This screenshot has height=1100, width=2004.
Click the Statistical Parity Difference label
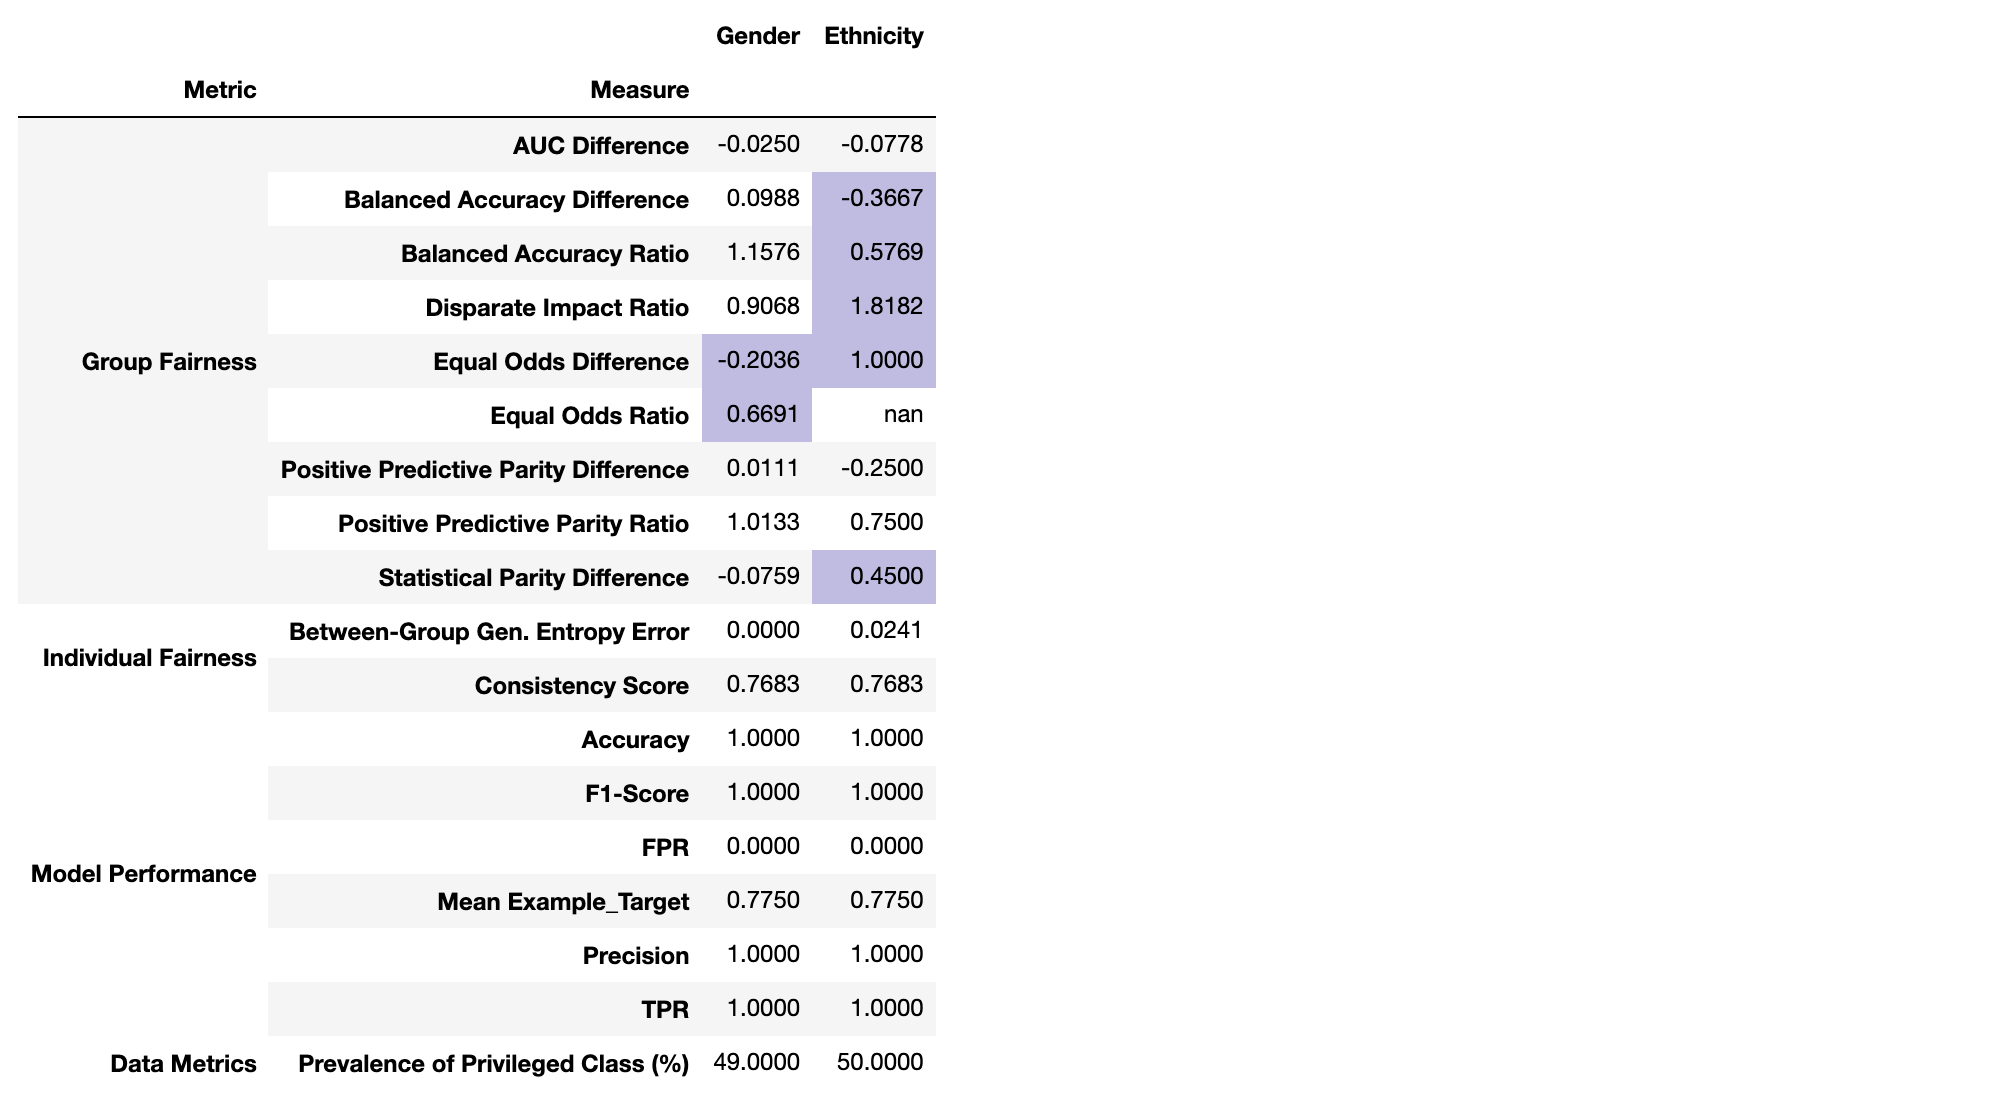[x=533, y=578]
